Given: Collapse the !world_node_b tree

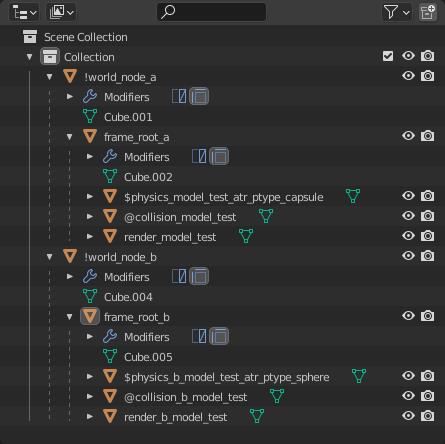Looking at the screenshot, I should pyautogui.click(x=49, y=257).
